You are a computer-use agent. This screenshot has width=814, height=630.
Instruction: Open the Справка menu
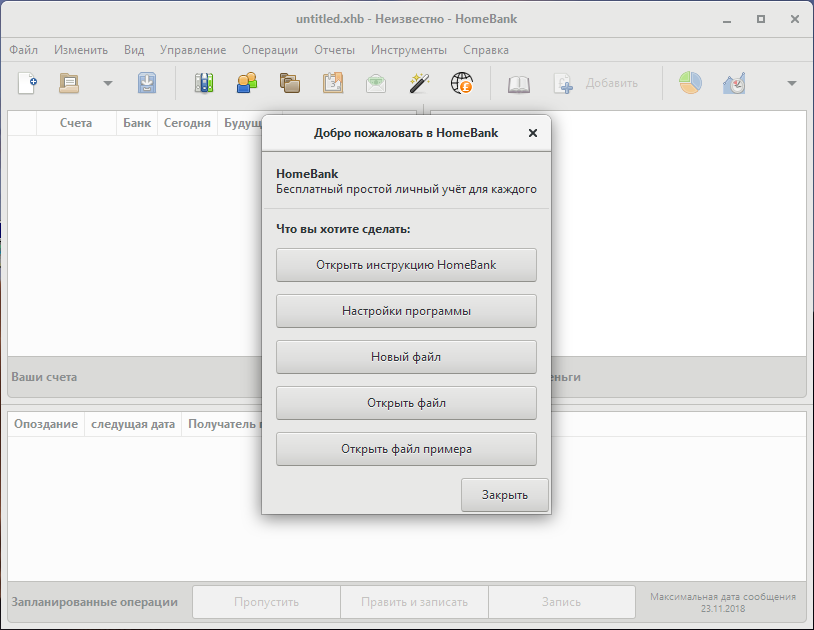(x=486, y=50)
